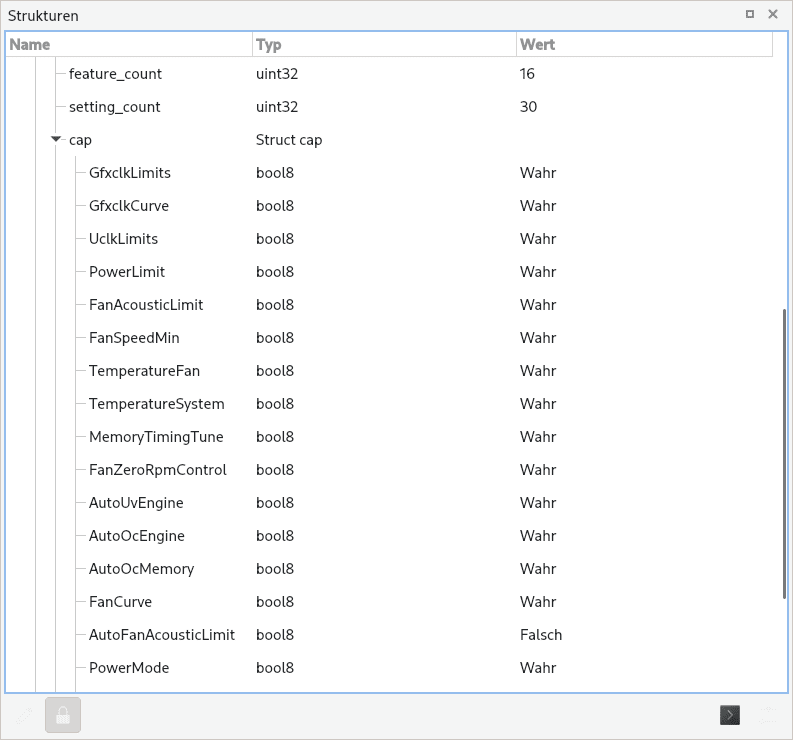Select the FanSpeedMin entry
The width and height of the screenshot is (793, 740).
[134, 338]
